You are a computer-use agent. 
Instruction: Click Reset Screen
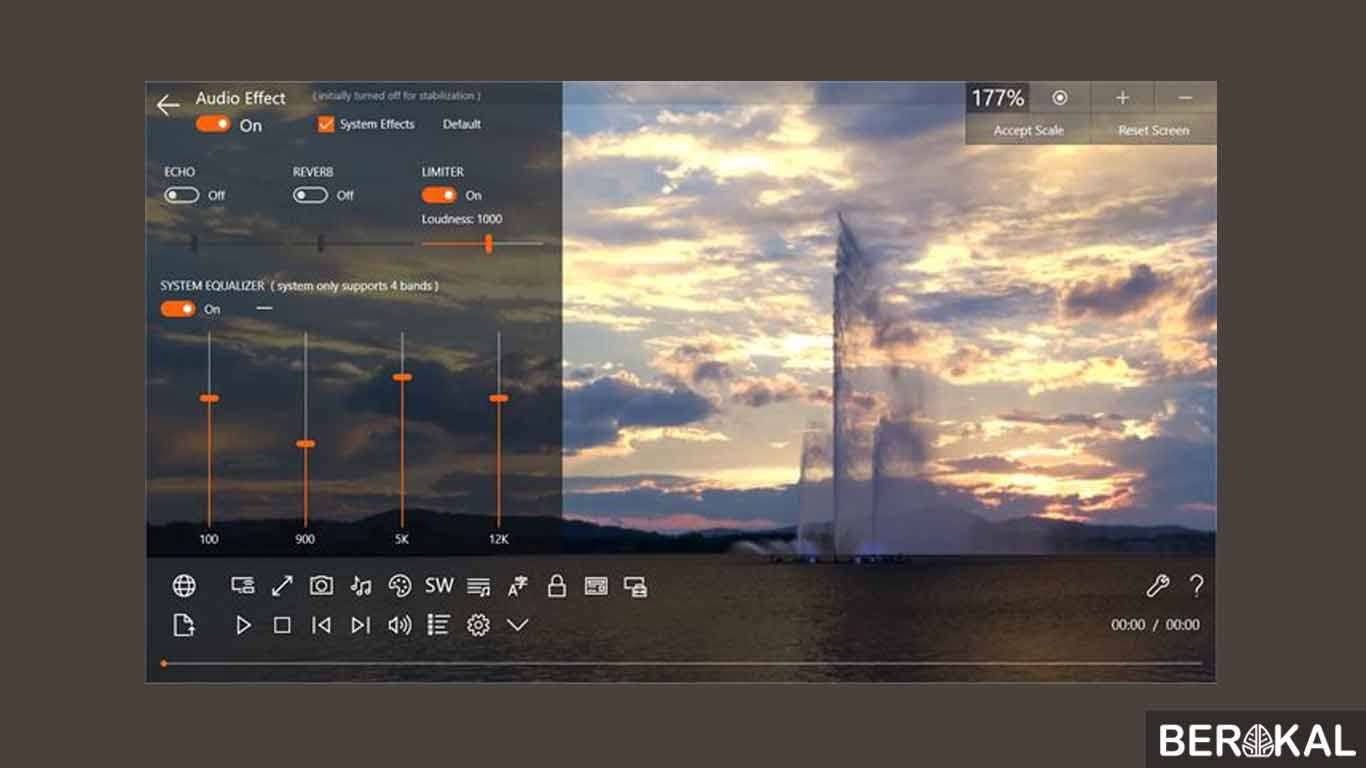tap(1152, 130)
